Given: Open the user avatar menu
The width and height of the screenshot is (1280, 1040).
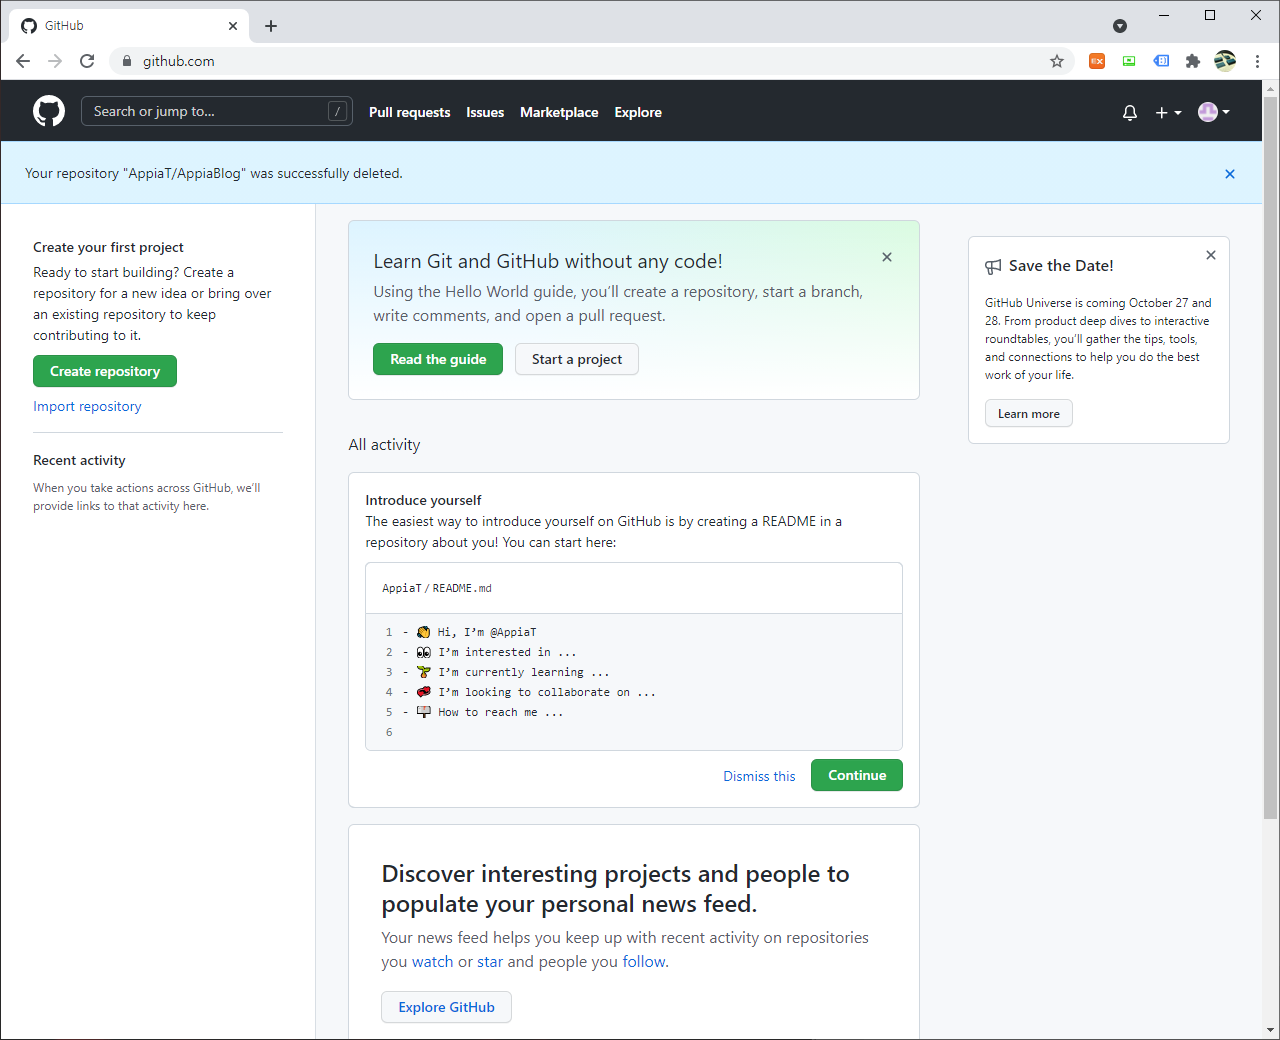Looking at the screenshot, I should pyautogui.click(x=1214, y=112).
